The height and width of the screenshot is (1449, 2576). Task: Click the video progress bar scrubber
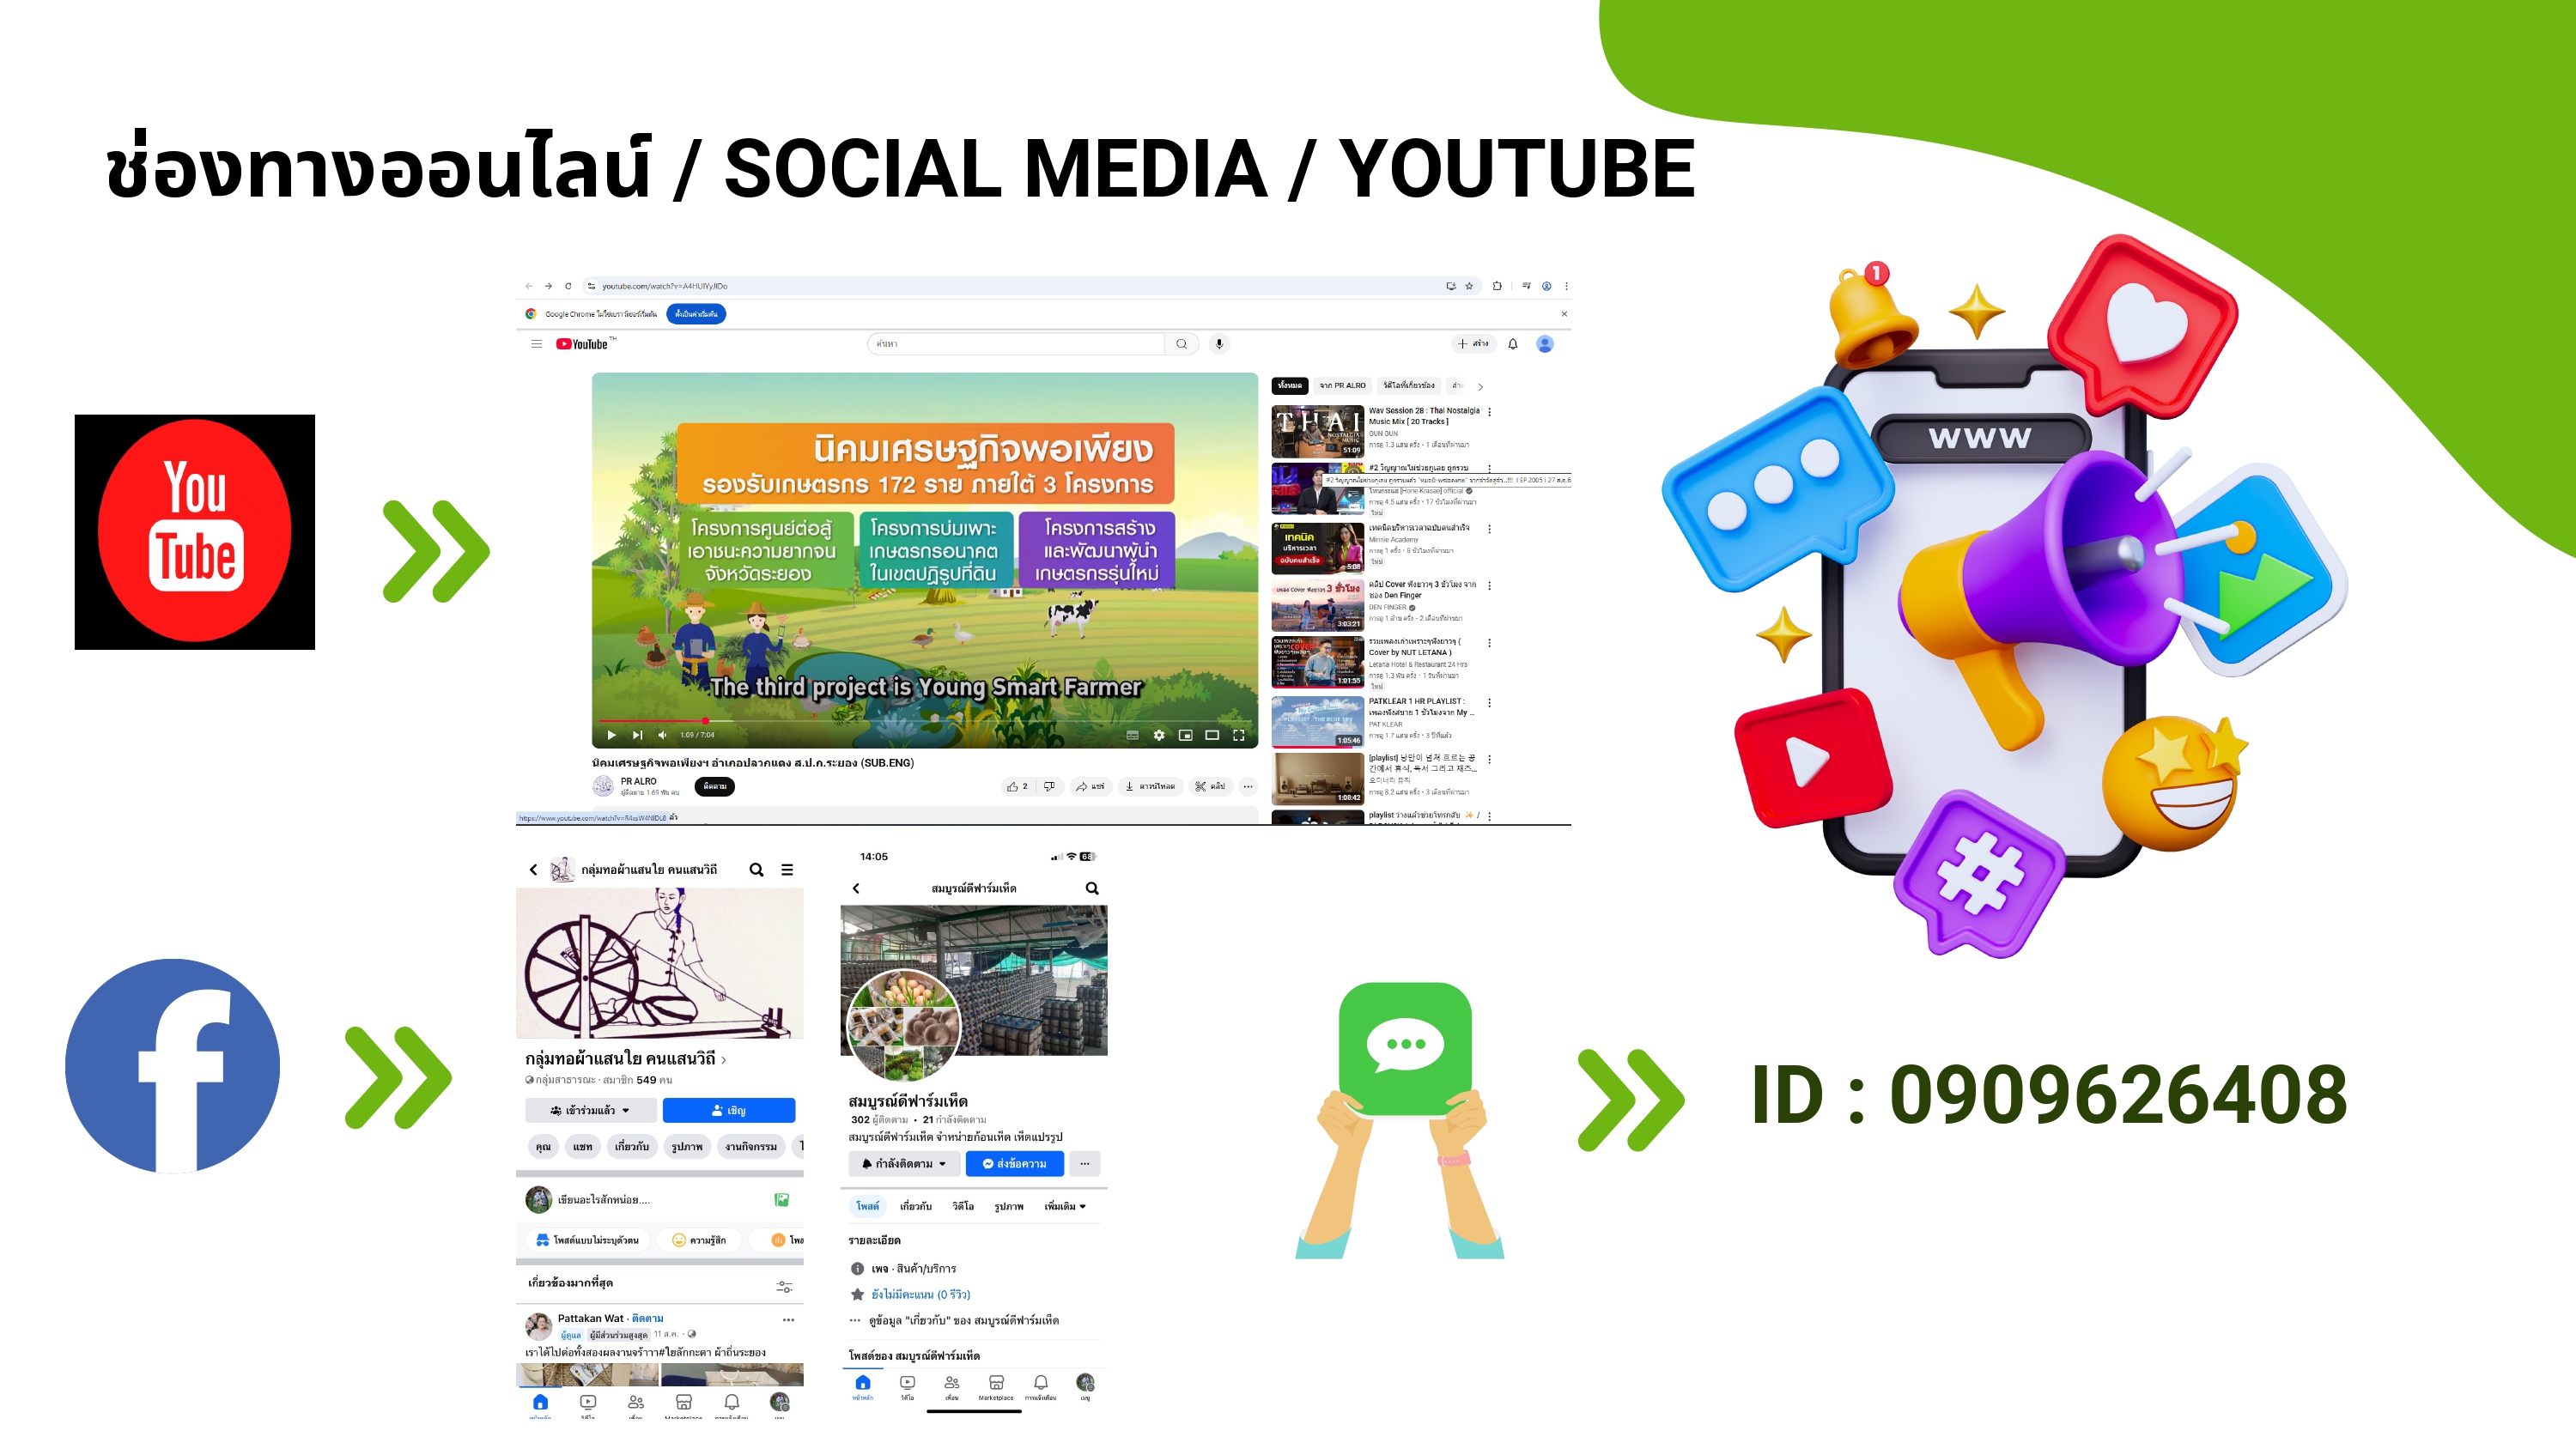point(706,720)
